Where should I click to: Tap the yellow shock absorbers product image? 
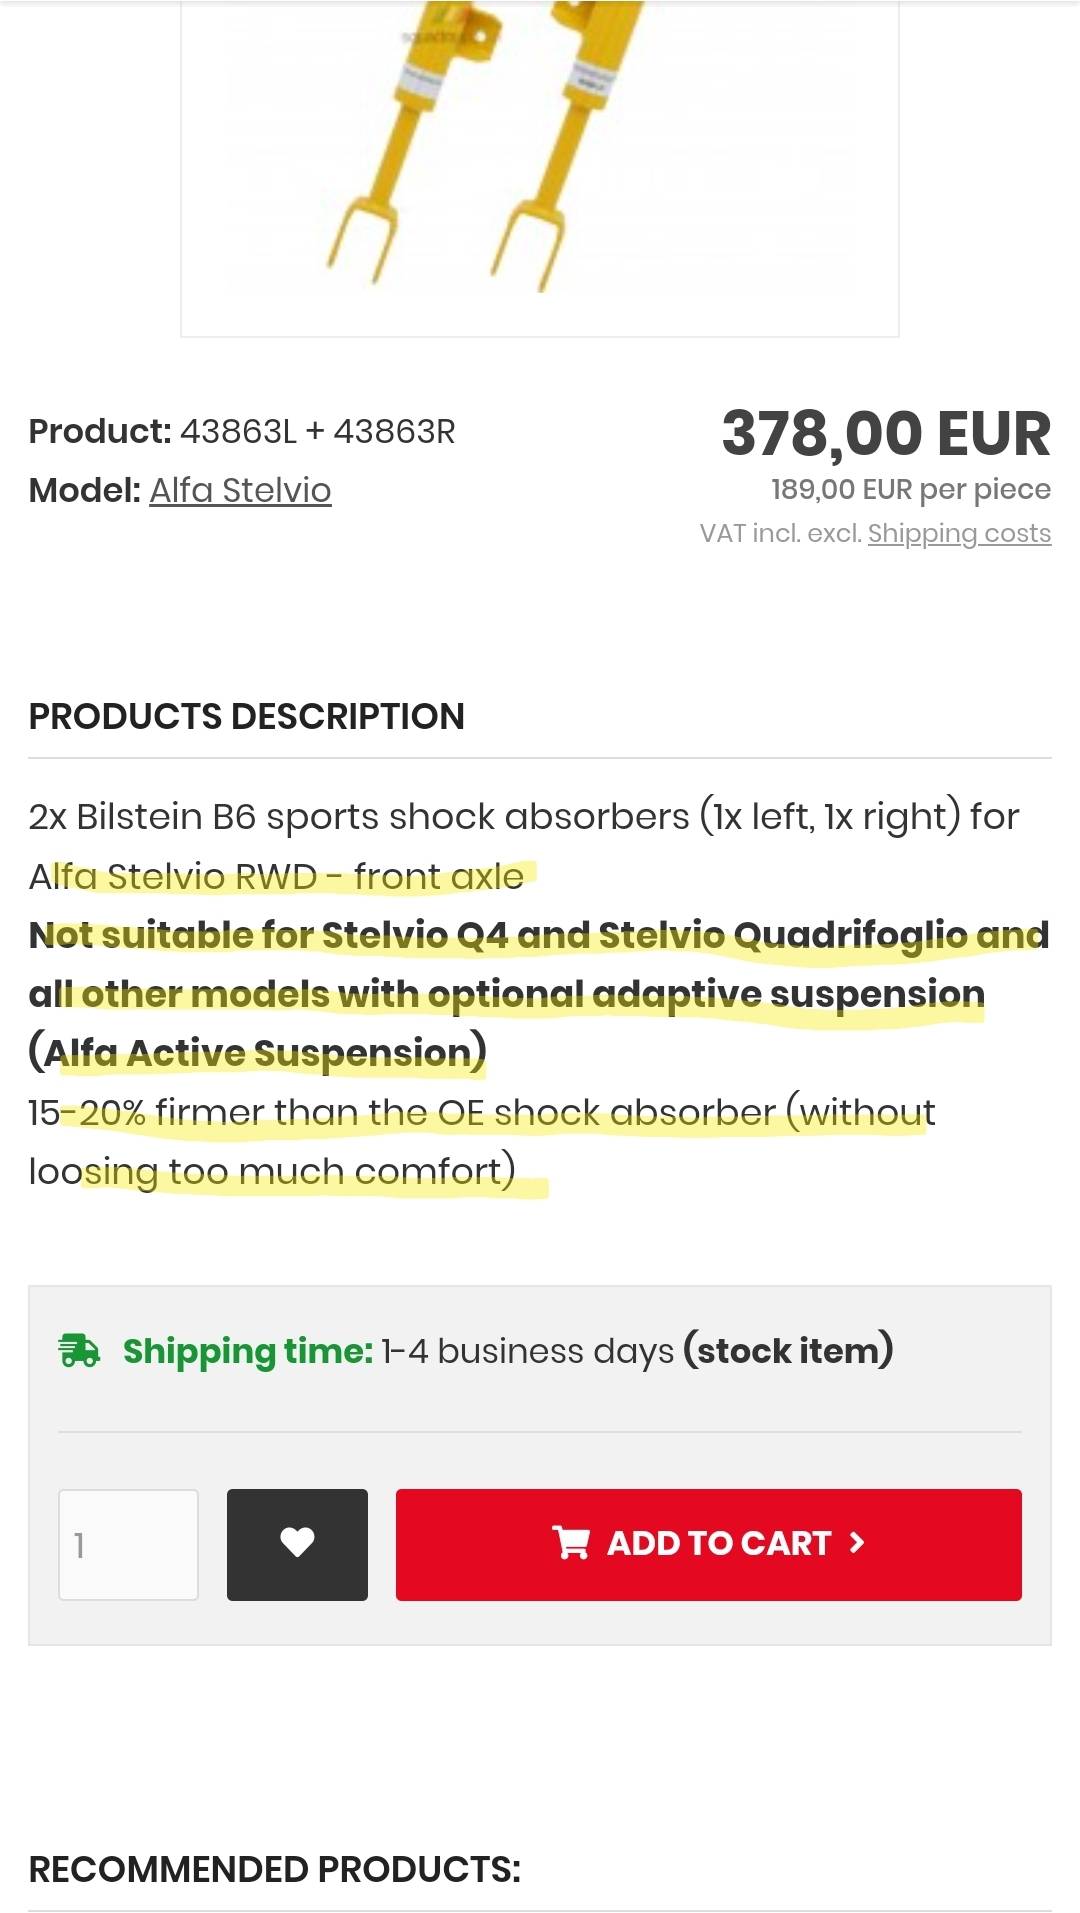(x=538, y=160)
